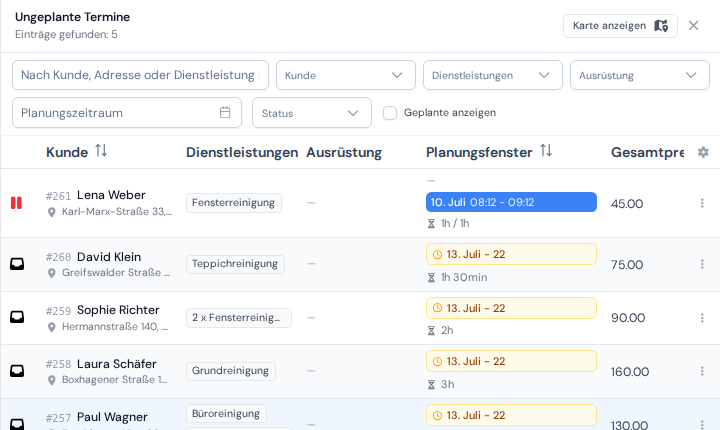Open the three-dot menu for Lena Weber
The height and width of the screenshot is (430, 720).
[702, 203]
